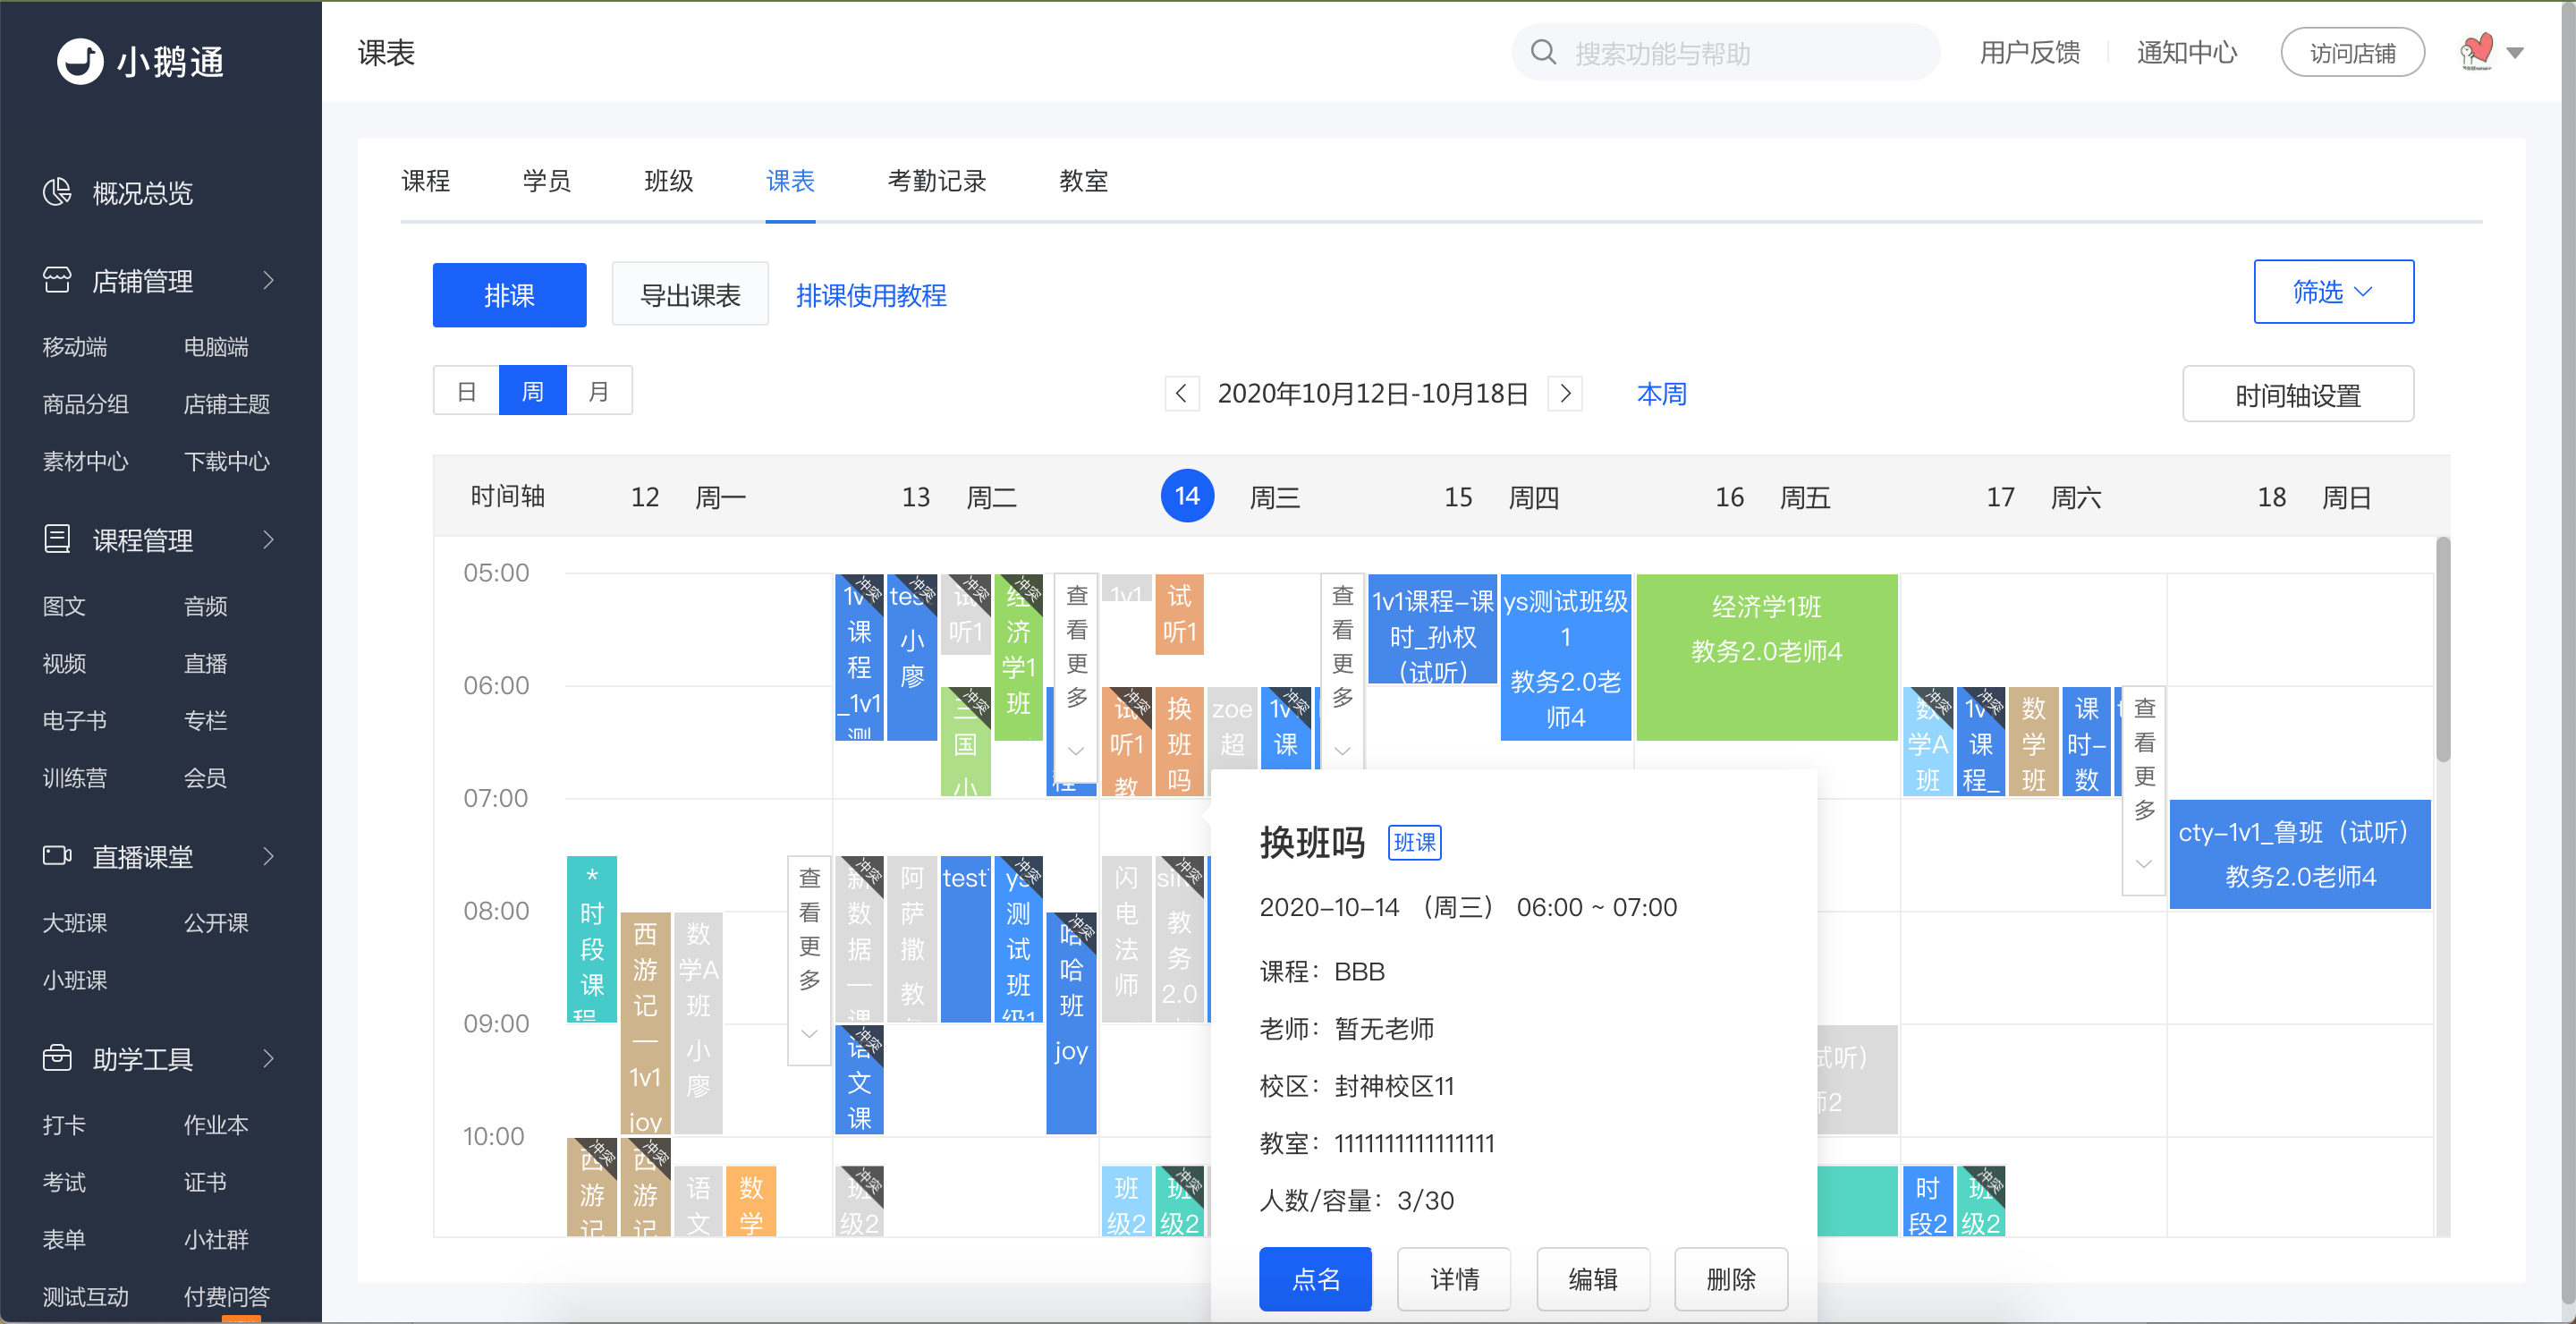
Task: Open 时间轴设置 settings button
Action: pyautogui.click(x=2297, y=395)
